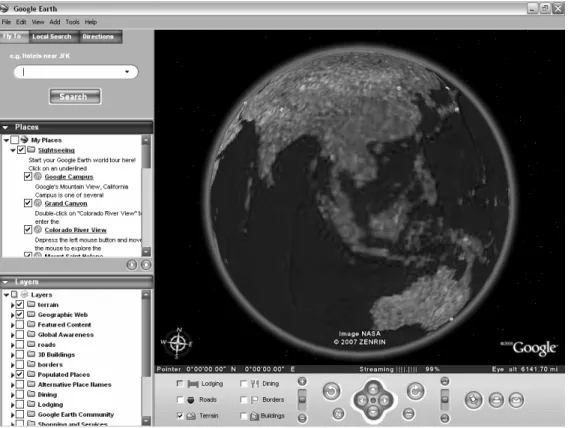The image size is (568, 428).
Task: Open the File menu
Action: click(x=6, y=22)
